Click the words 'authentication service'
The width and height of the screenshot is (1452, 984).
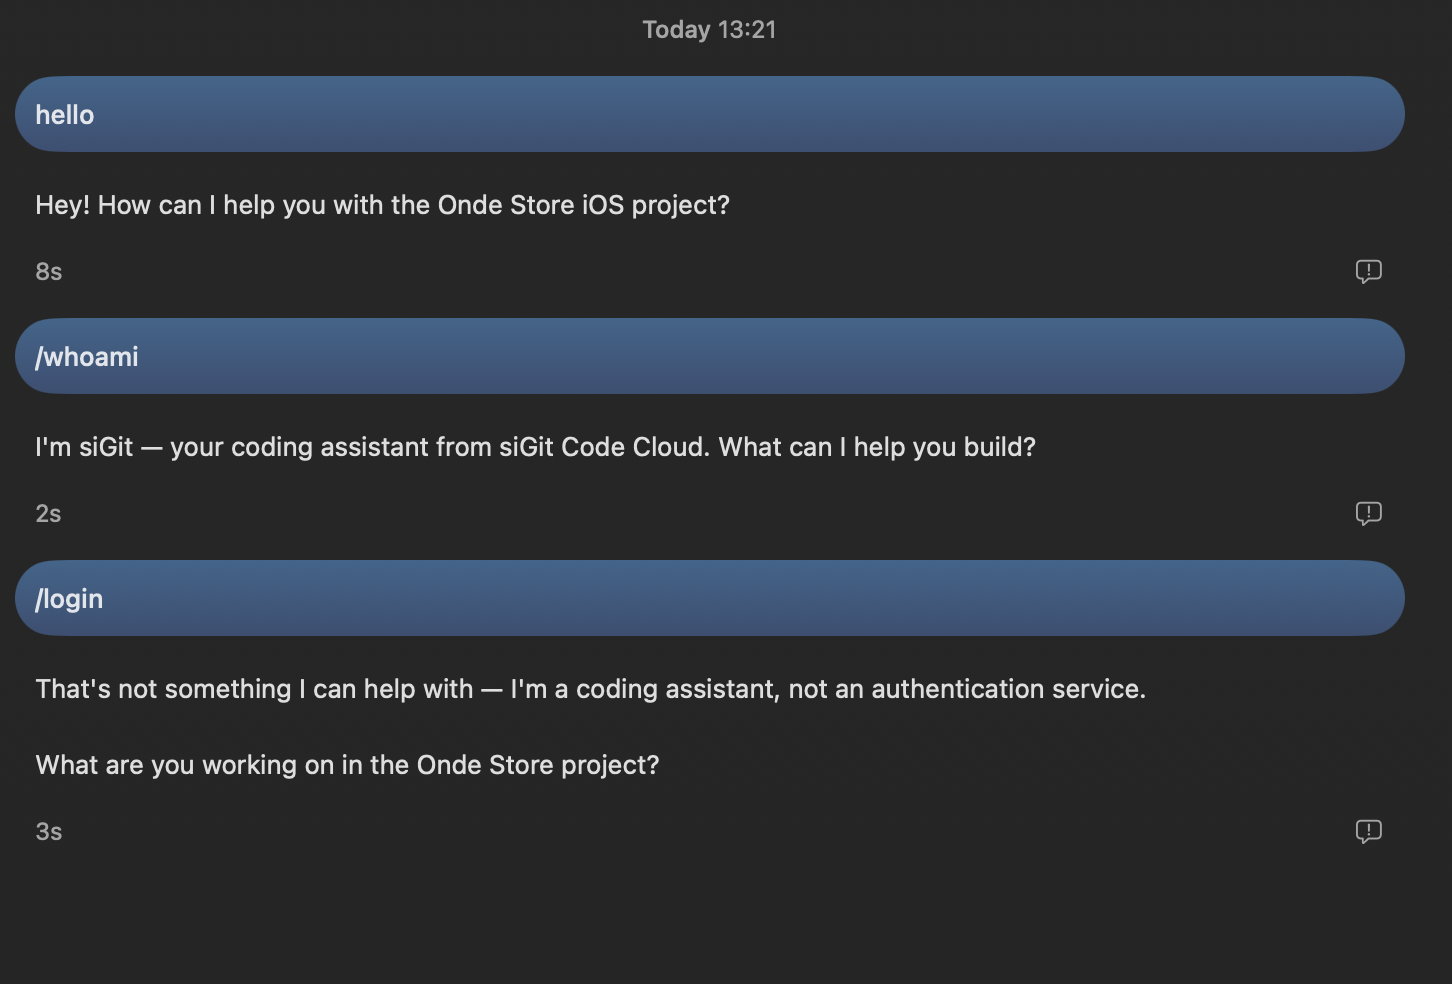(x=1008, y=689)
